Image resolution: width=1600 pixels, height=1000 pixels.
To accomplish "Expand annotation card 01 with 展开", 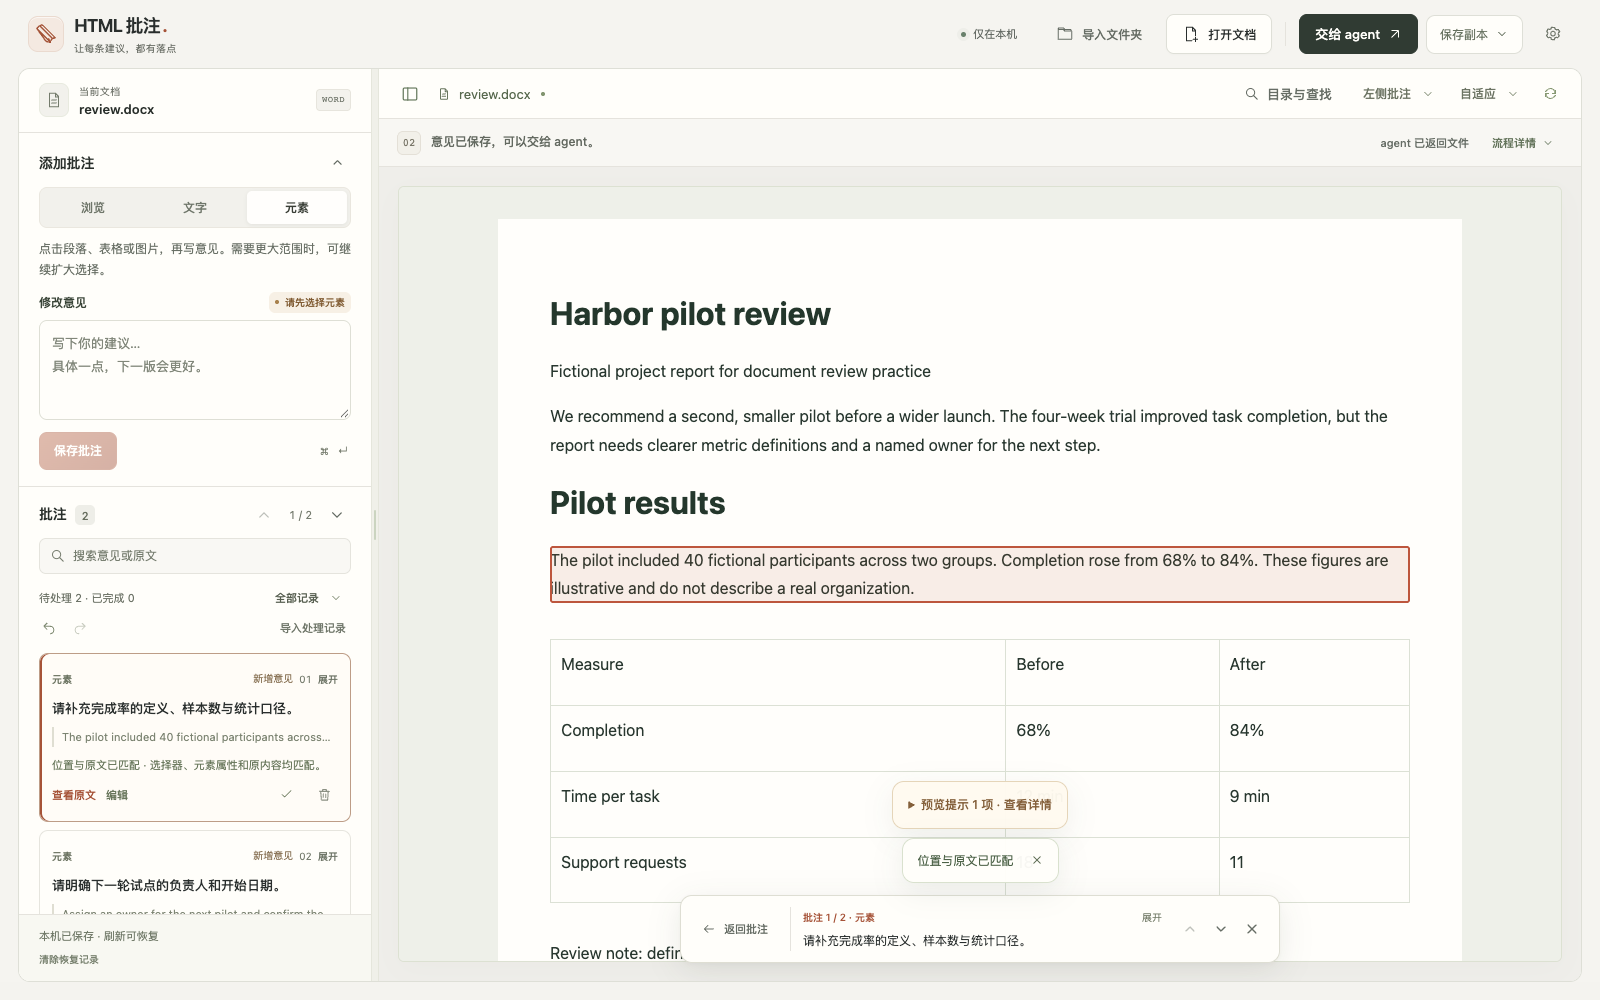I will point(328,679).
